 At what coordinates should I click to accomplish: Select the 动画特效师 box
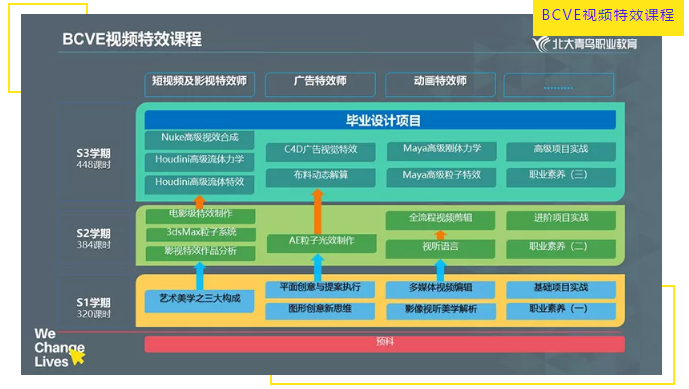[x=440, y=84]
